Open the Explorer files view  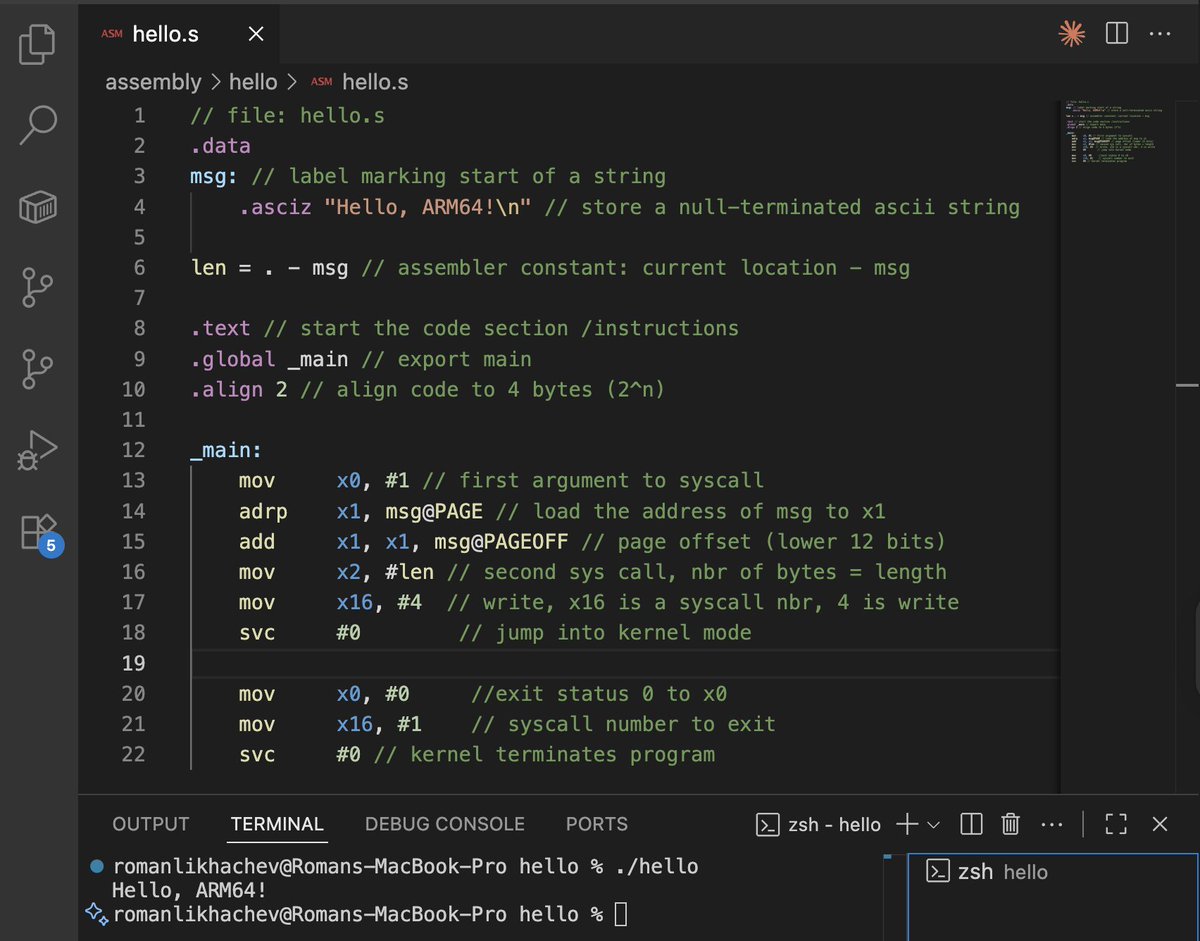coord(39,43)
